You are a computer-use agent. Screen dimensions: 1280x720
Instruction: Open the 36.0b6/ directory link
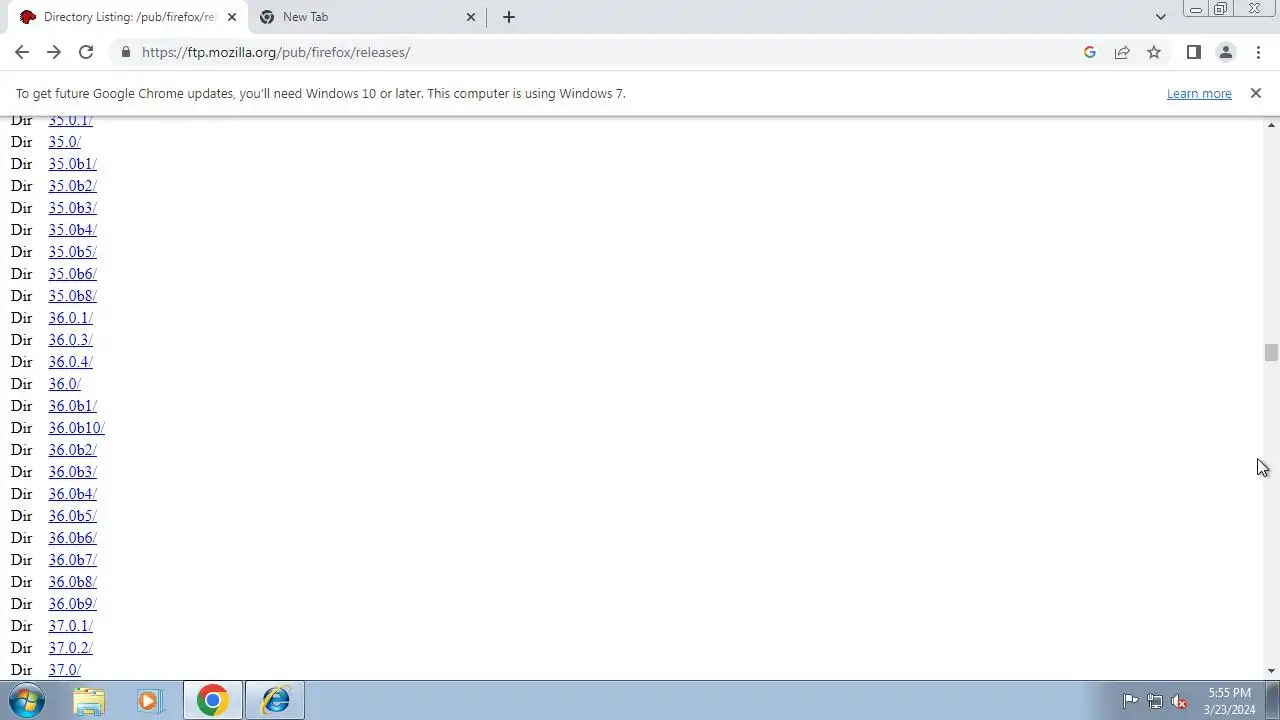73,538
